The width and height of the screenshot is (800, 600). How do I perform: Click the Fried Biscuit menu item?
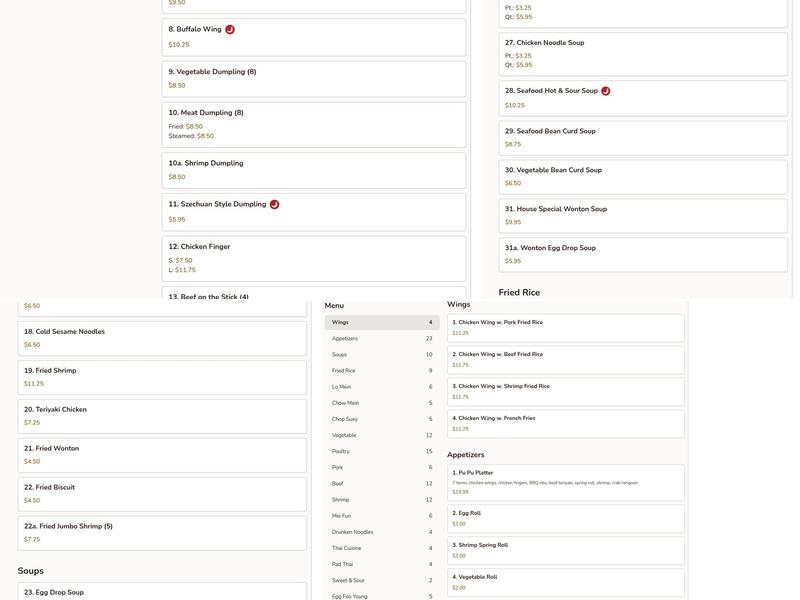(162, 494)
